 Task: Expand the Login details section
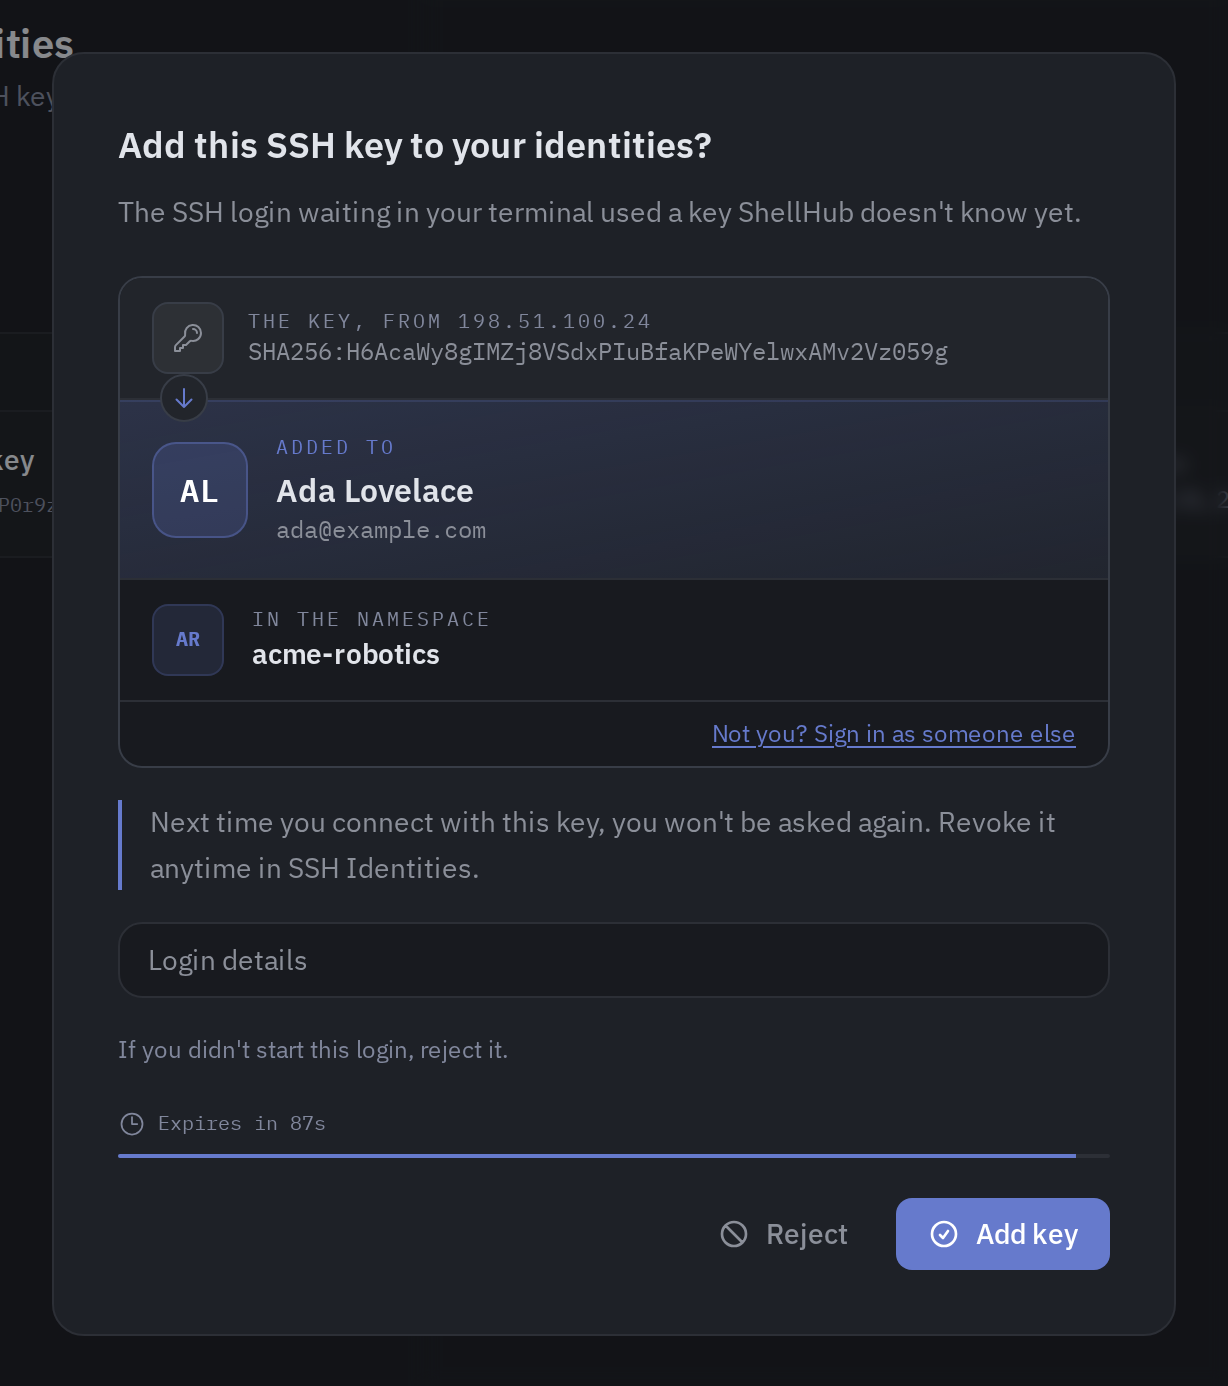[x=614, y=960]
